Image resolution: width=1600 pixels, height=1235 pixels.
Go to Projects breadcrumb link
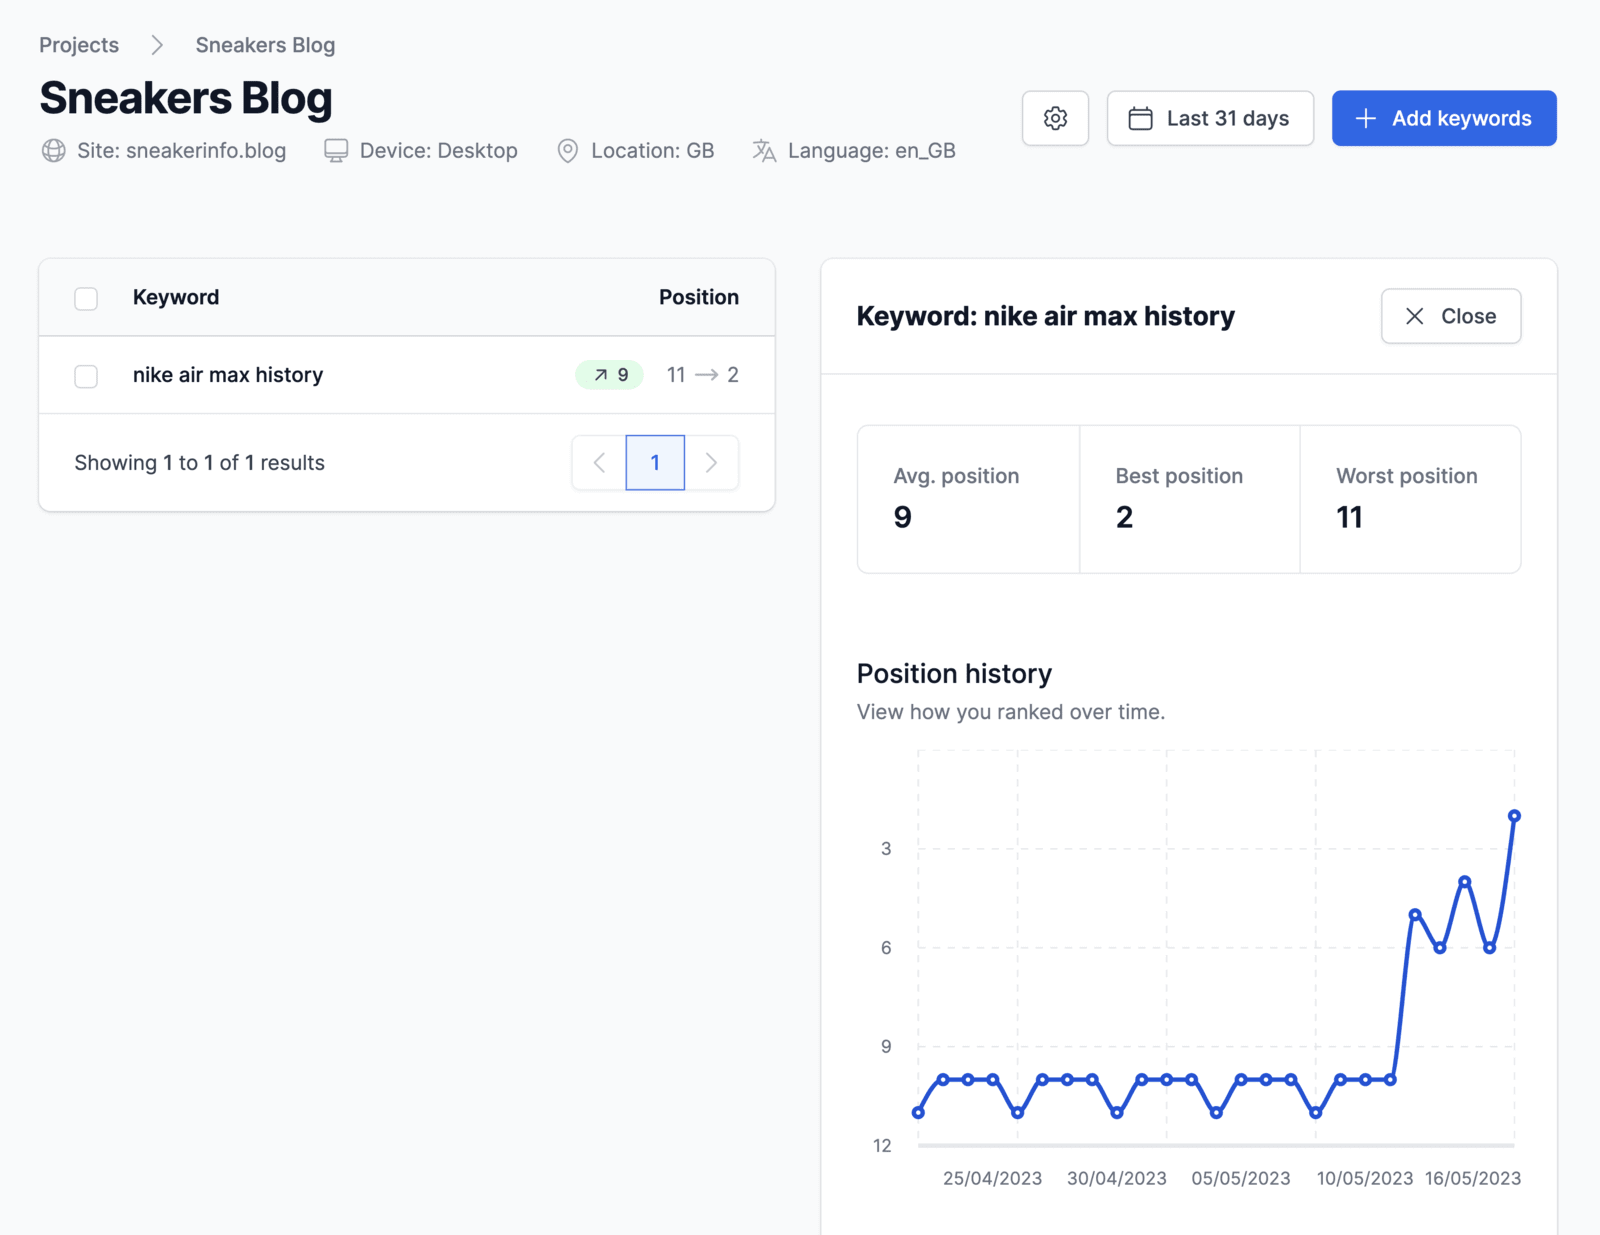79,45
